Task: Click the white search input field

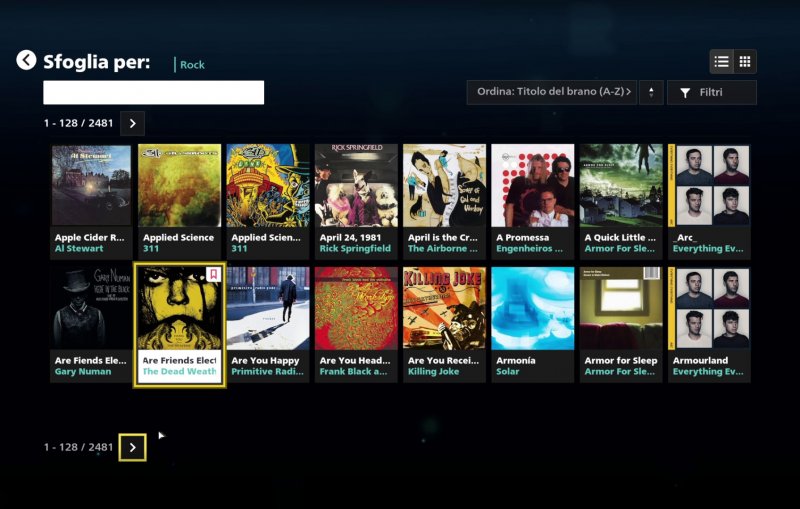Action: point(153,93)
